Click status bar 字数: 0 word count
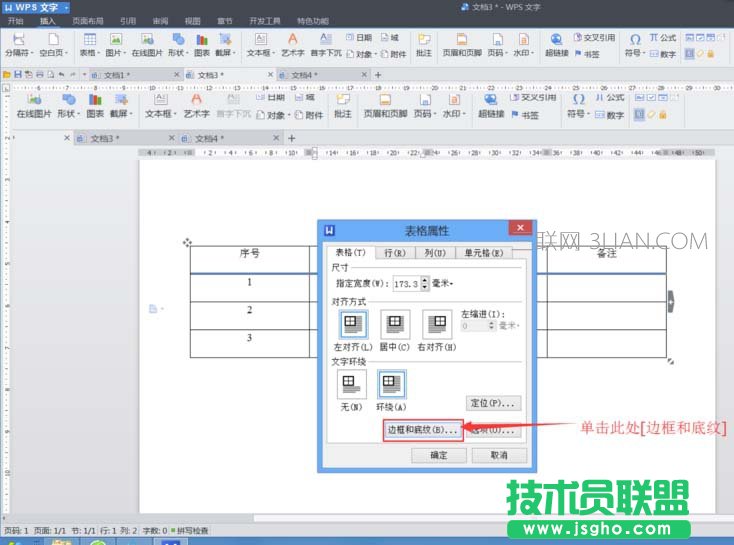The width and height of the screenshot is (734, 545). coord(154,530)
